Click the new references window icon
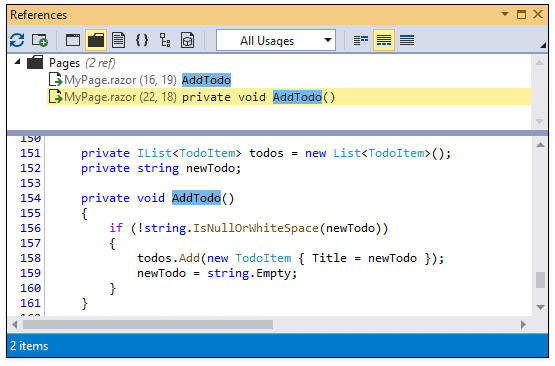Screen dimensions: 555x366 click(x=40, y=40)
